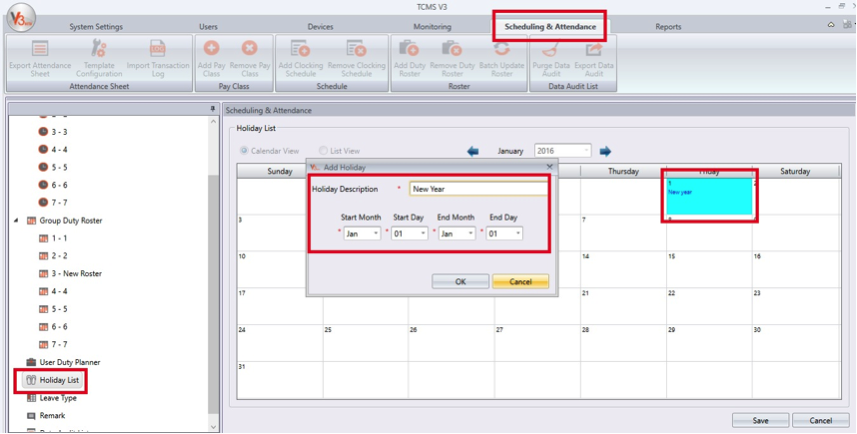
Task: Click Holiday Description text field
Action: pyautogui.click(x=478, y=189)
